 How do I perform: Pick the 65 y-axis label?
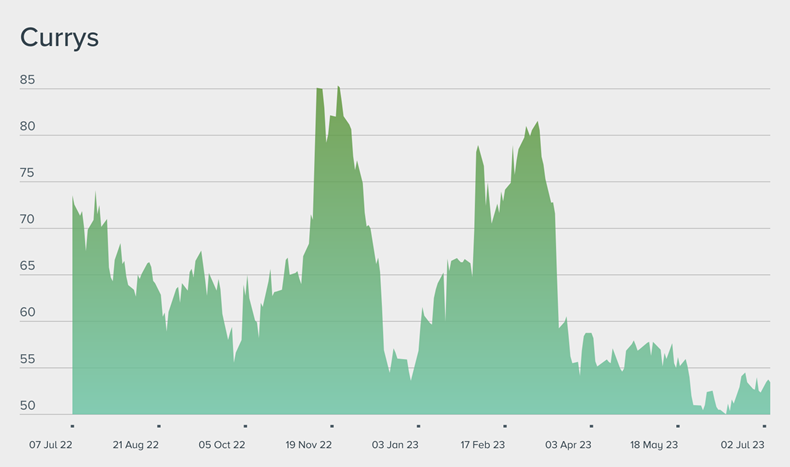(x=27, y=266)
